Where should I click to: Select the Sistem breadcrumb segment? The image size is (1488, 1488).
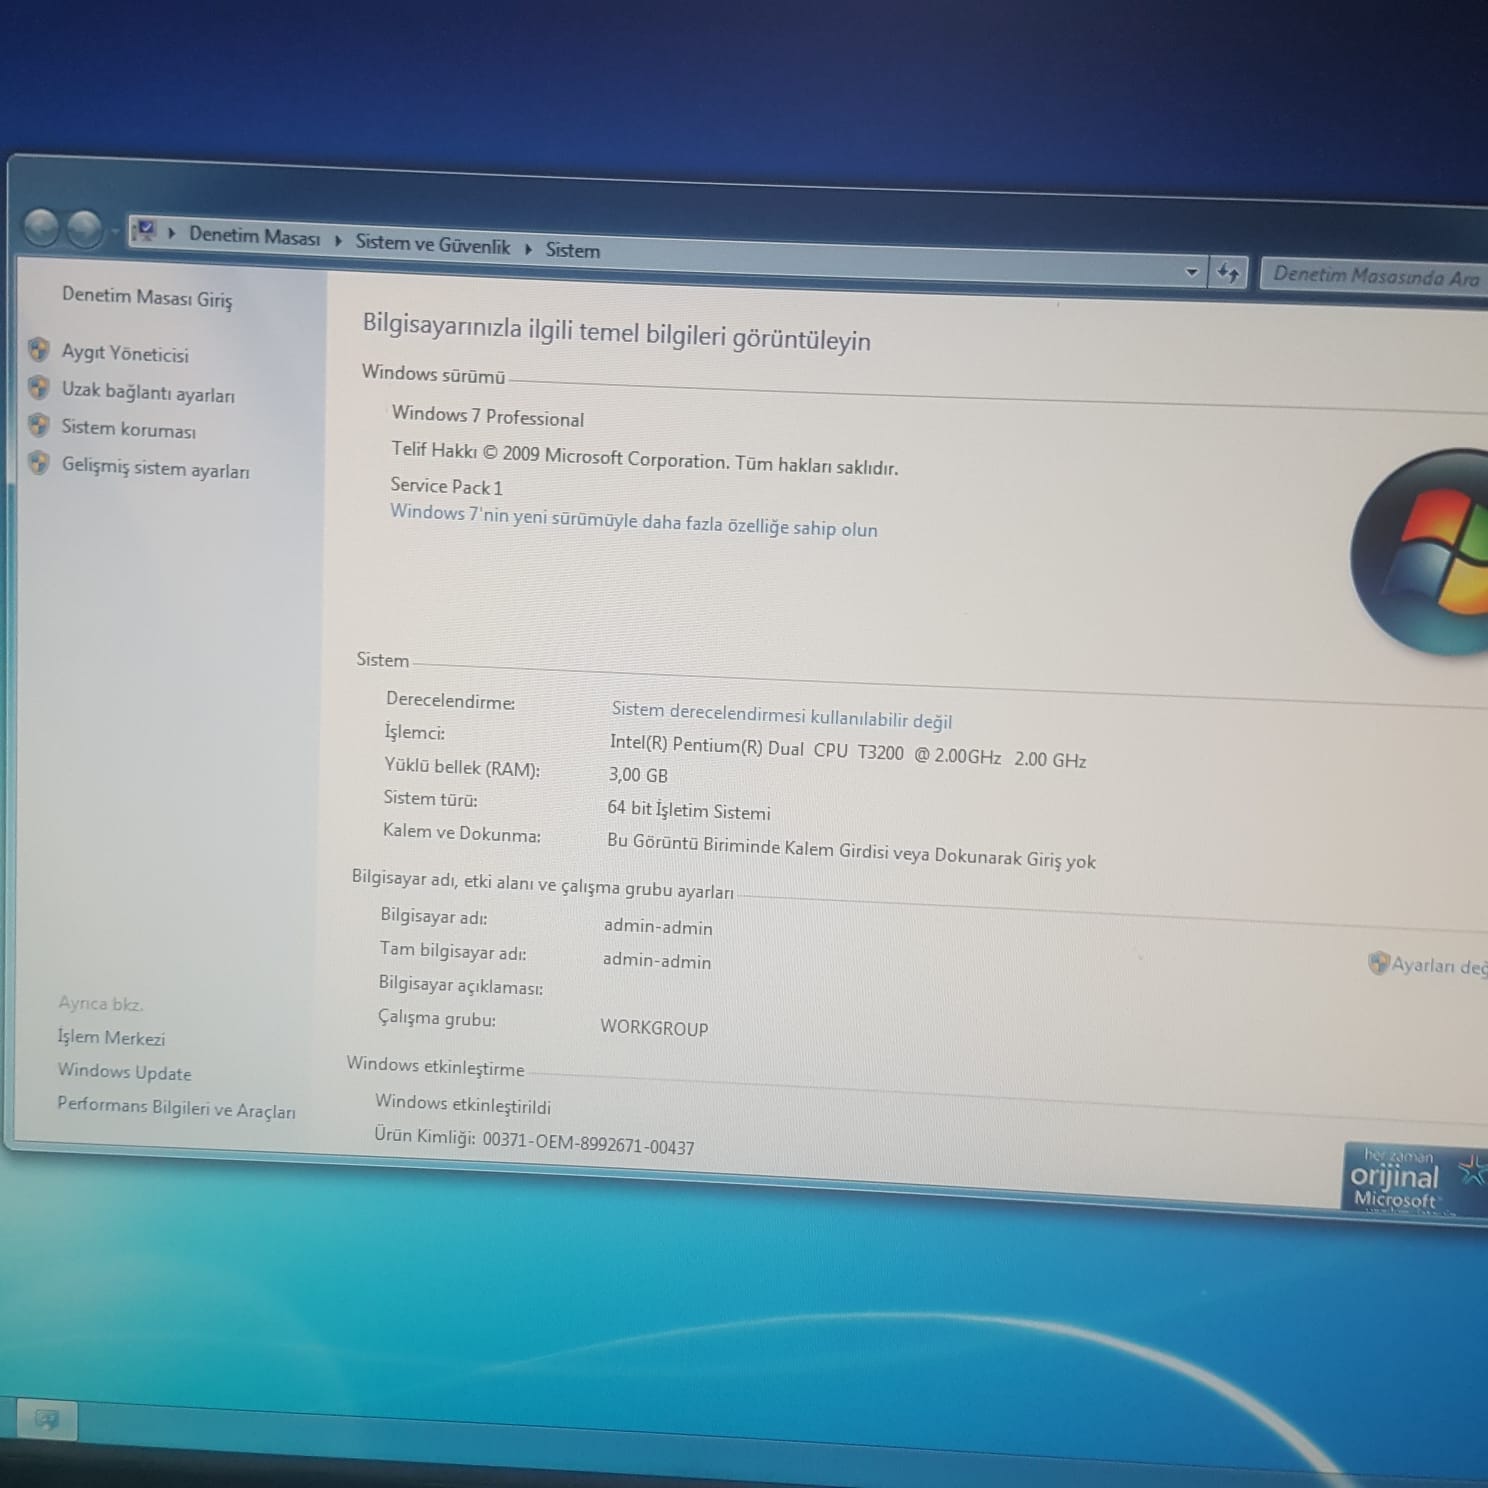[x=573, y=250]
